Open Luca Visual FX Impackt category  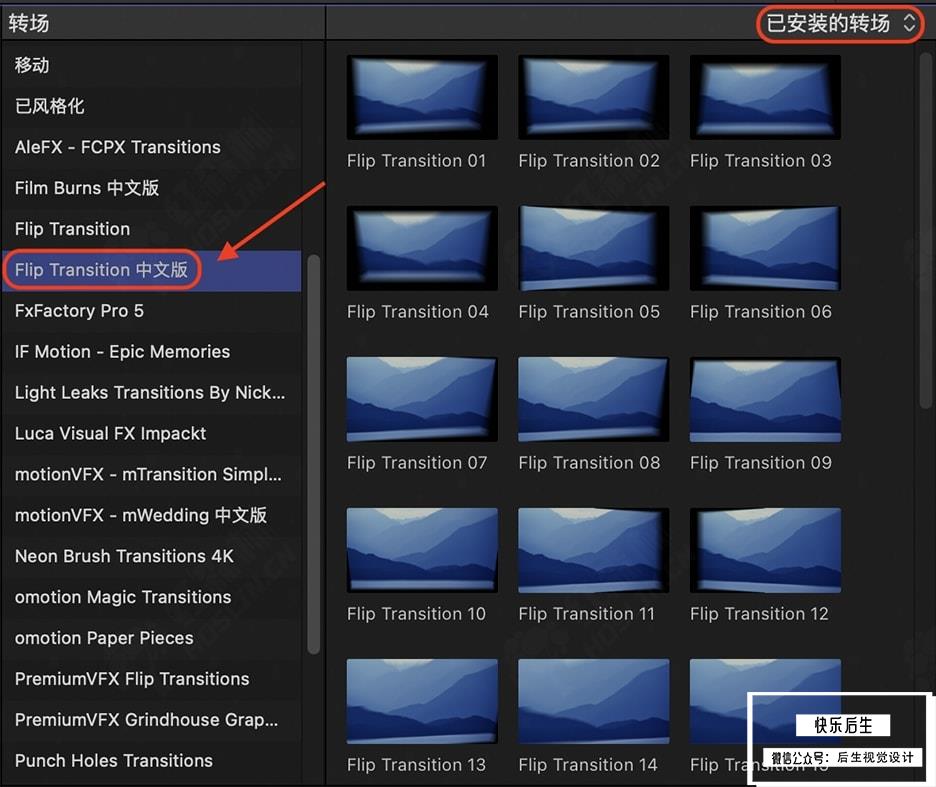point(152,434)
